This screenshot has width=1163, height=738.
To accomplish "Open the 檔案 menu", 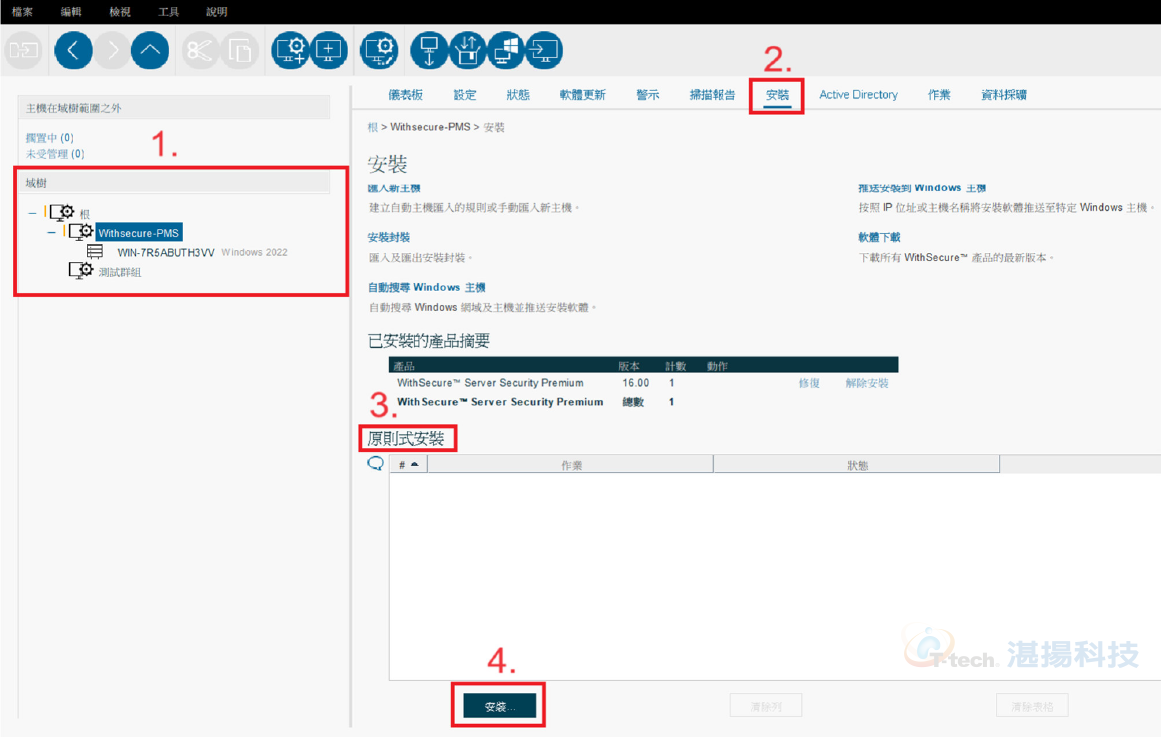I will [x=22, y=11].
